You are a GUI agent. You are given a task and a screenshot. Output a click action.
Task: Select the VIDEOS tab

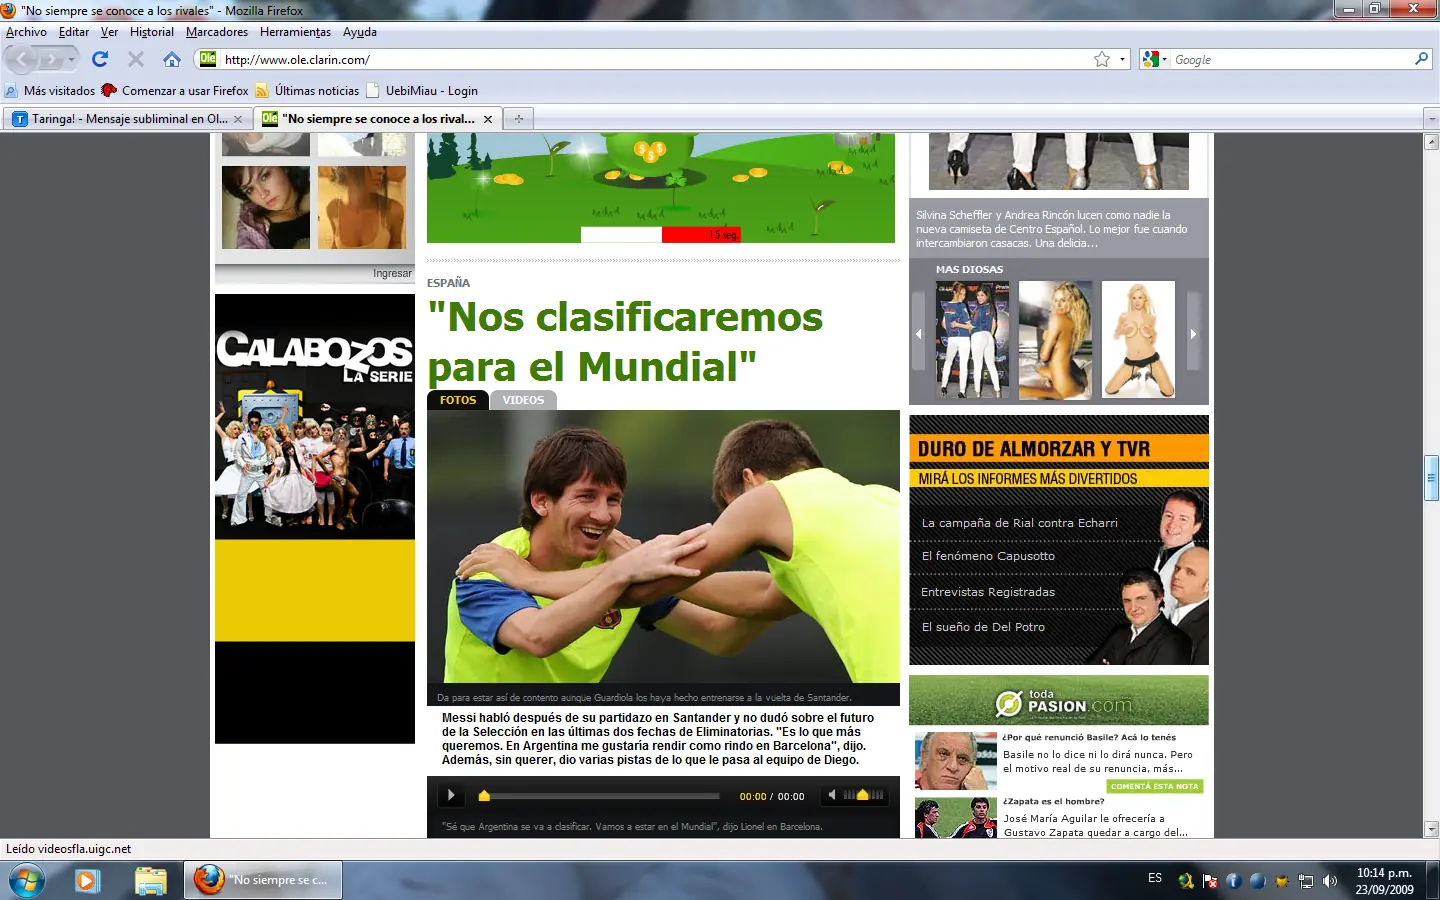[523, 400]
